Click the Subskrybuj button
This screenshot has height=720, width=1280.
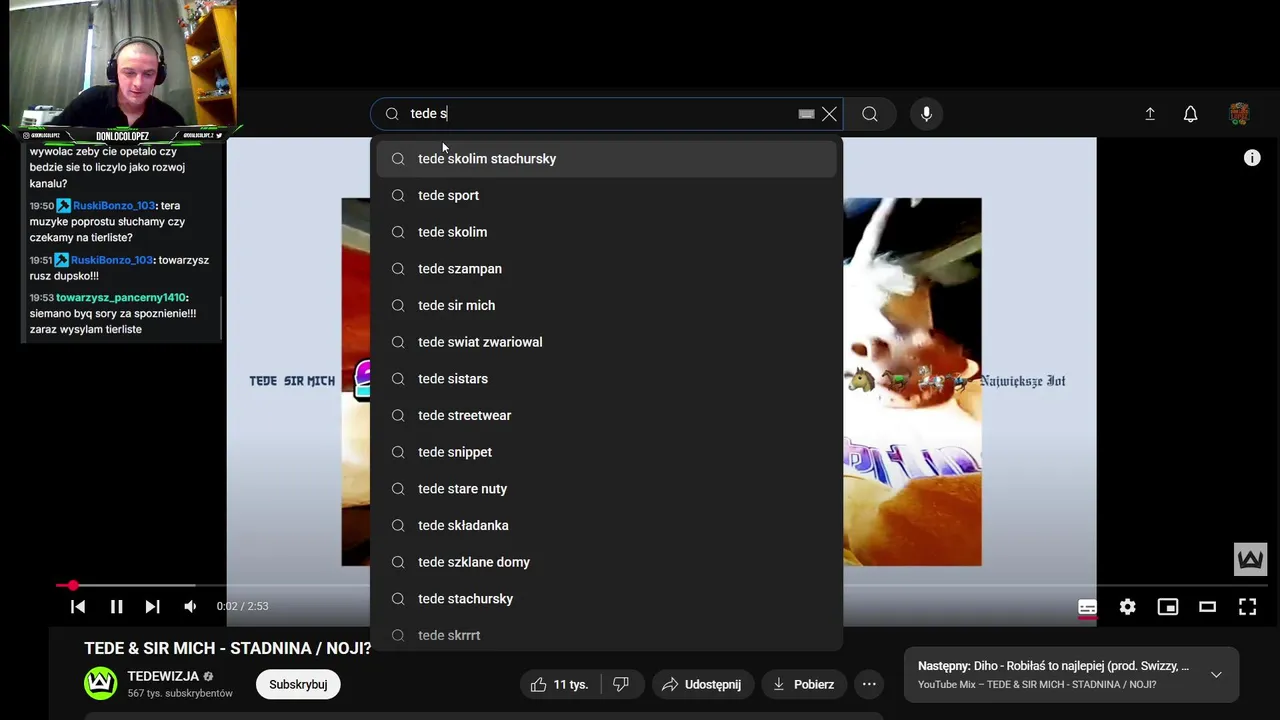coord(298,684)
